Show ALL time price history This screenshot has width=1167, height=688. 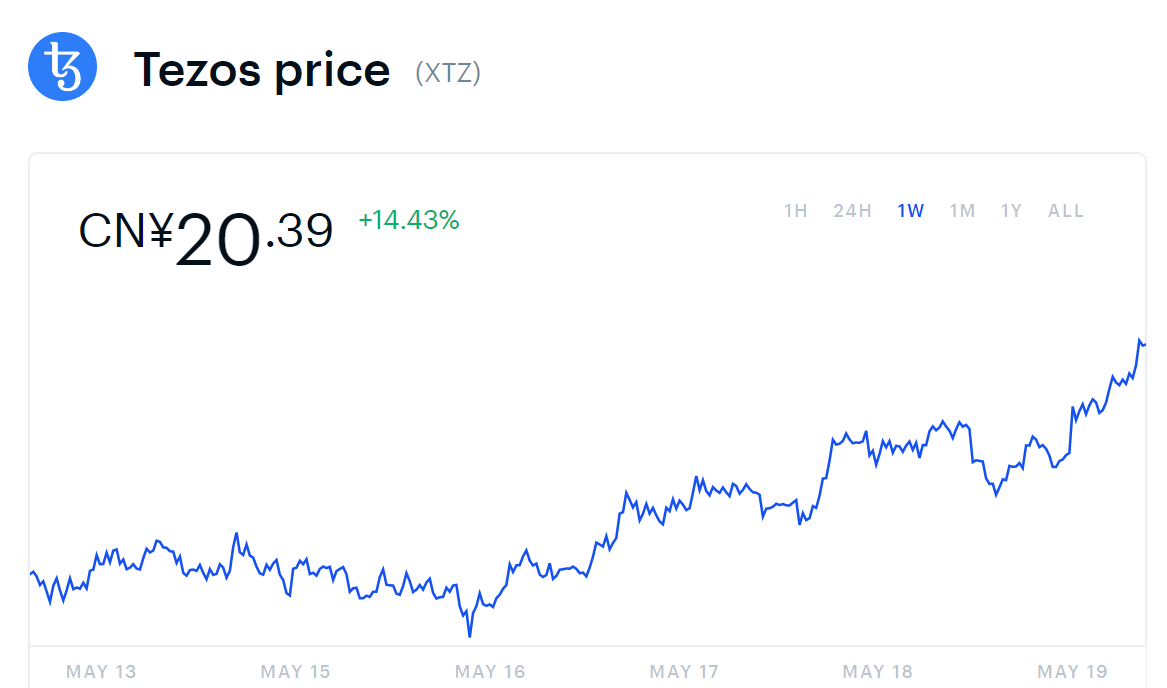1066,211
